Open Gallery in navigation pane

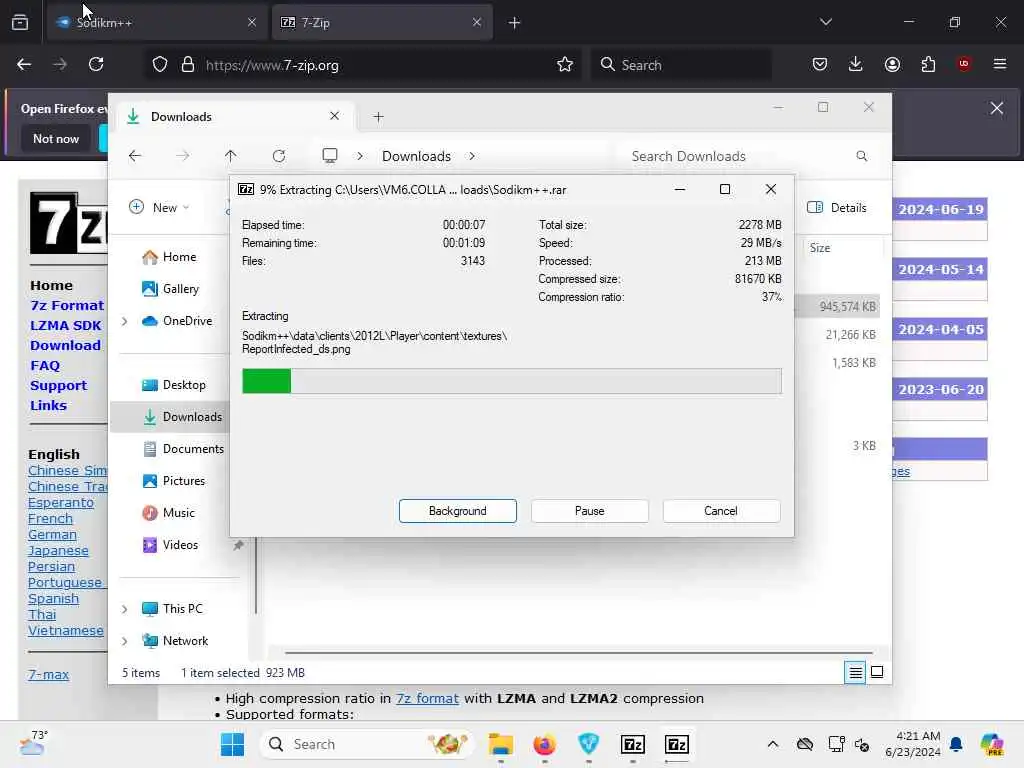[170, 289]
